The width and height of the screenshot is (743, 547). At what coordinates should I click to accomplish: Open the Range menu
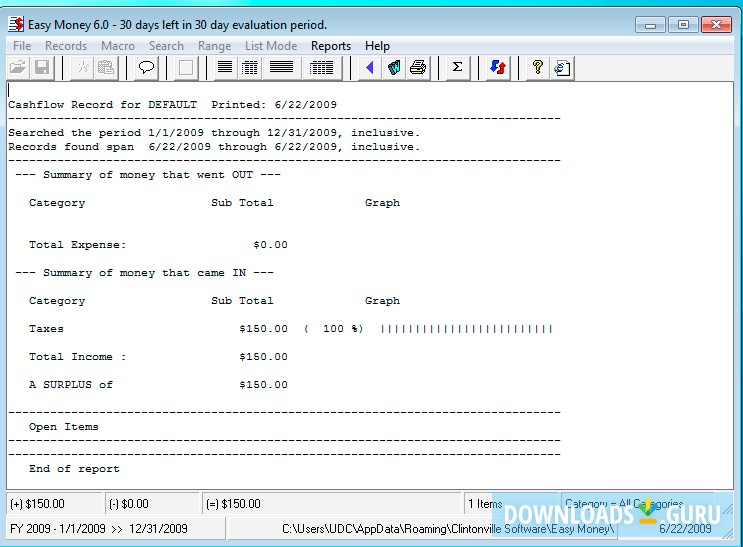click(214, 46)
